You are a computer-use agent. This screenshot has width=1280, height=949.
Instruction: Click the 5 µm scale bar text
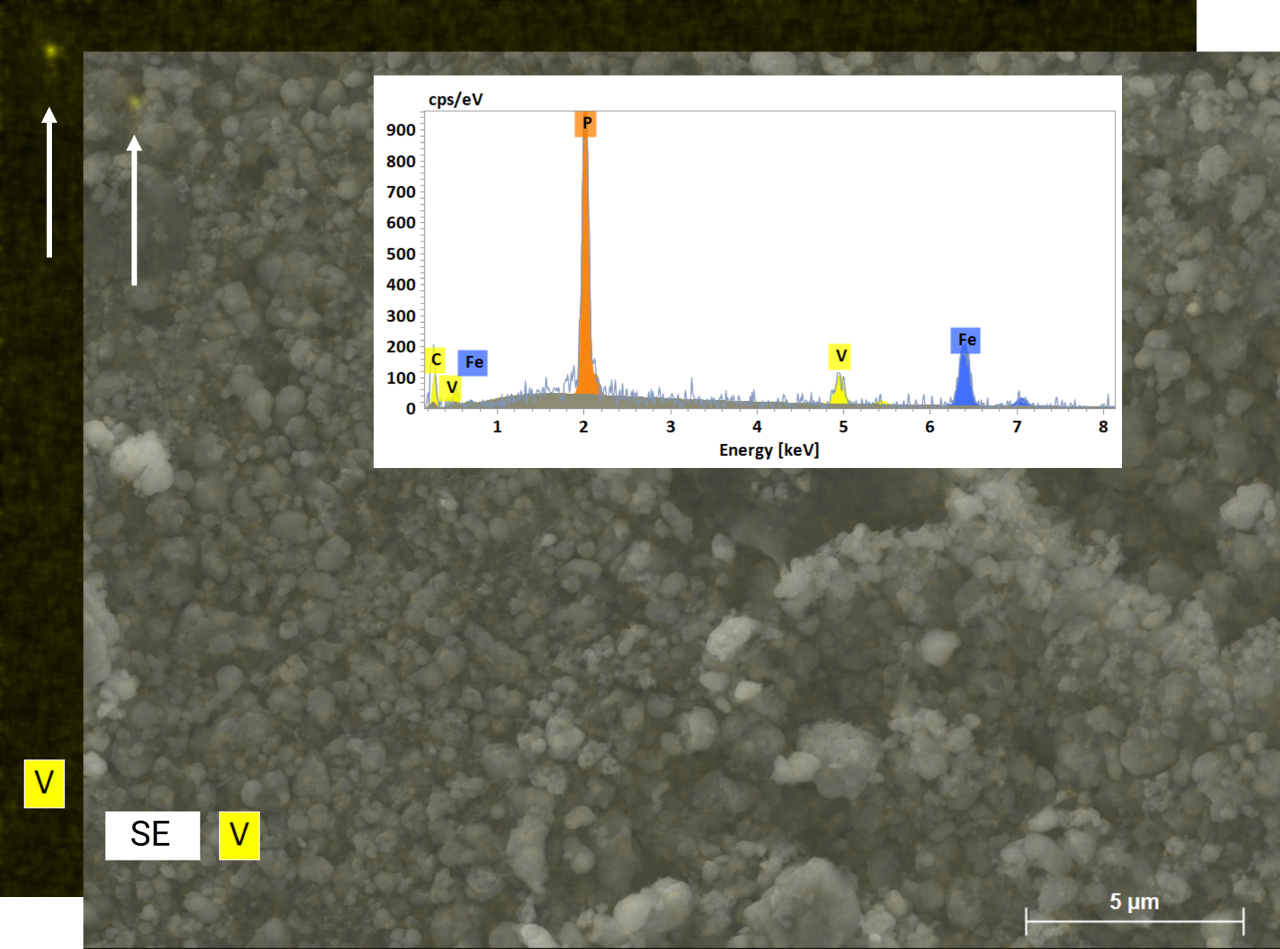(x=1134, y=901)
